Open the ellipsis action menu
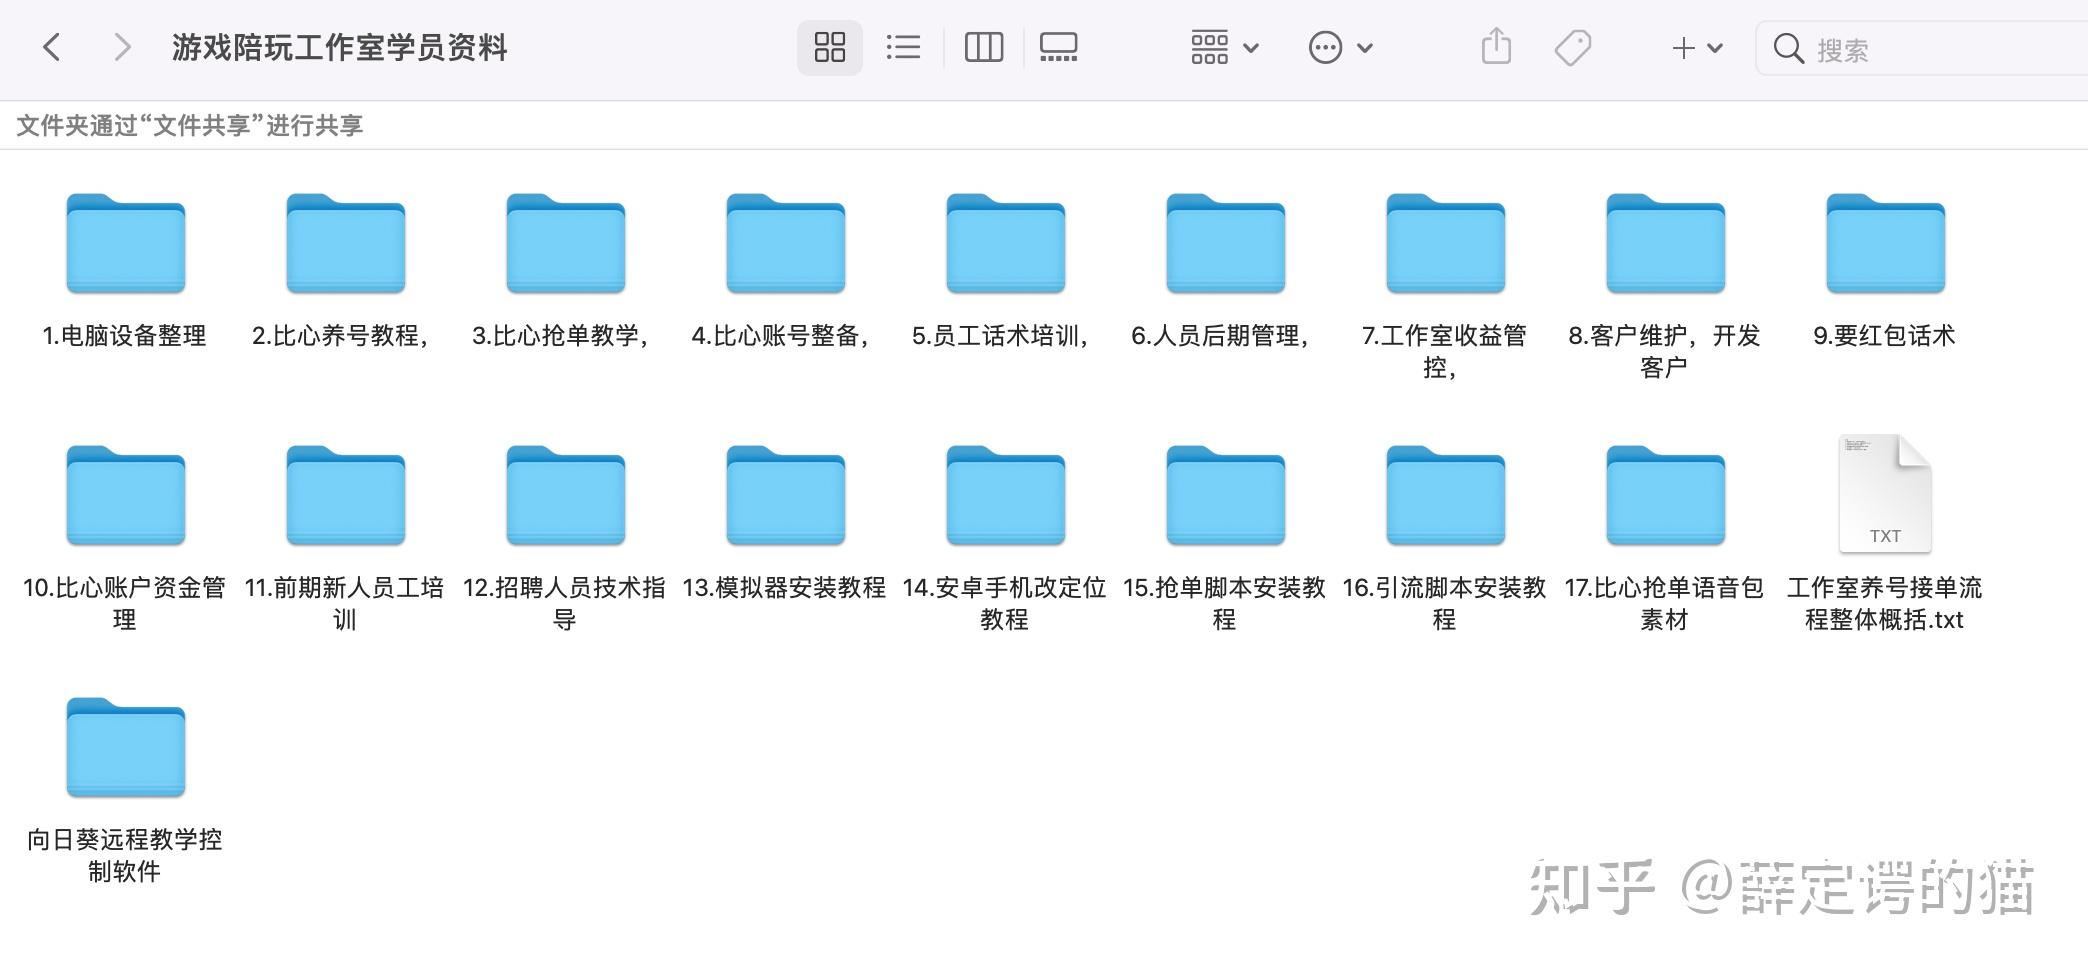The image size is (2088, 970). 1340,47
